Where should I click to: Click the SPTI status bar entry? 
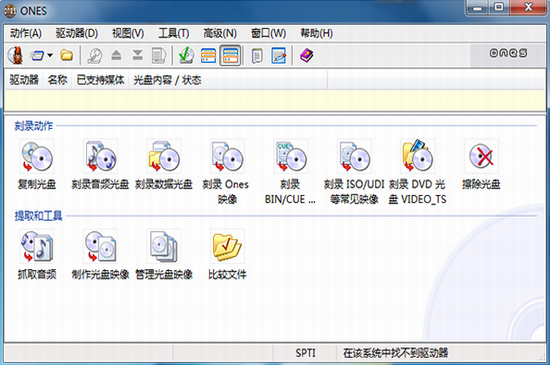click(x=305, y=353)
